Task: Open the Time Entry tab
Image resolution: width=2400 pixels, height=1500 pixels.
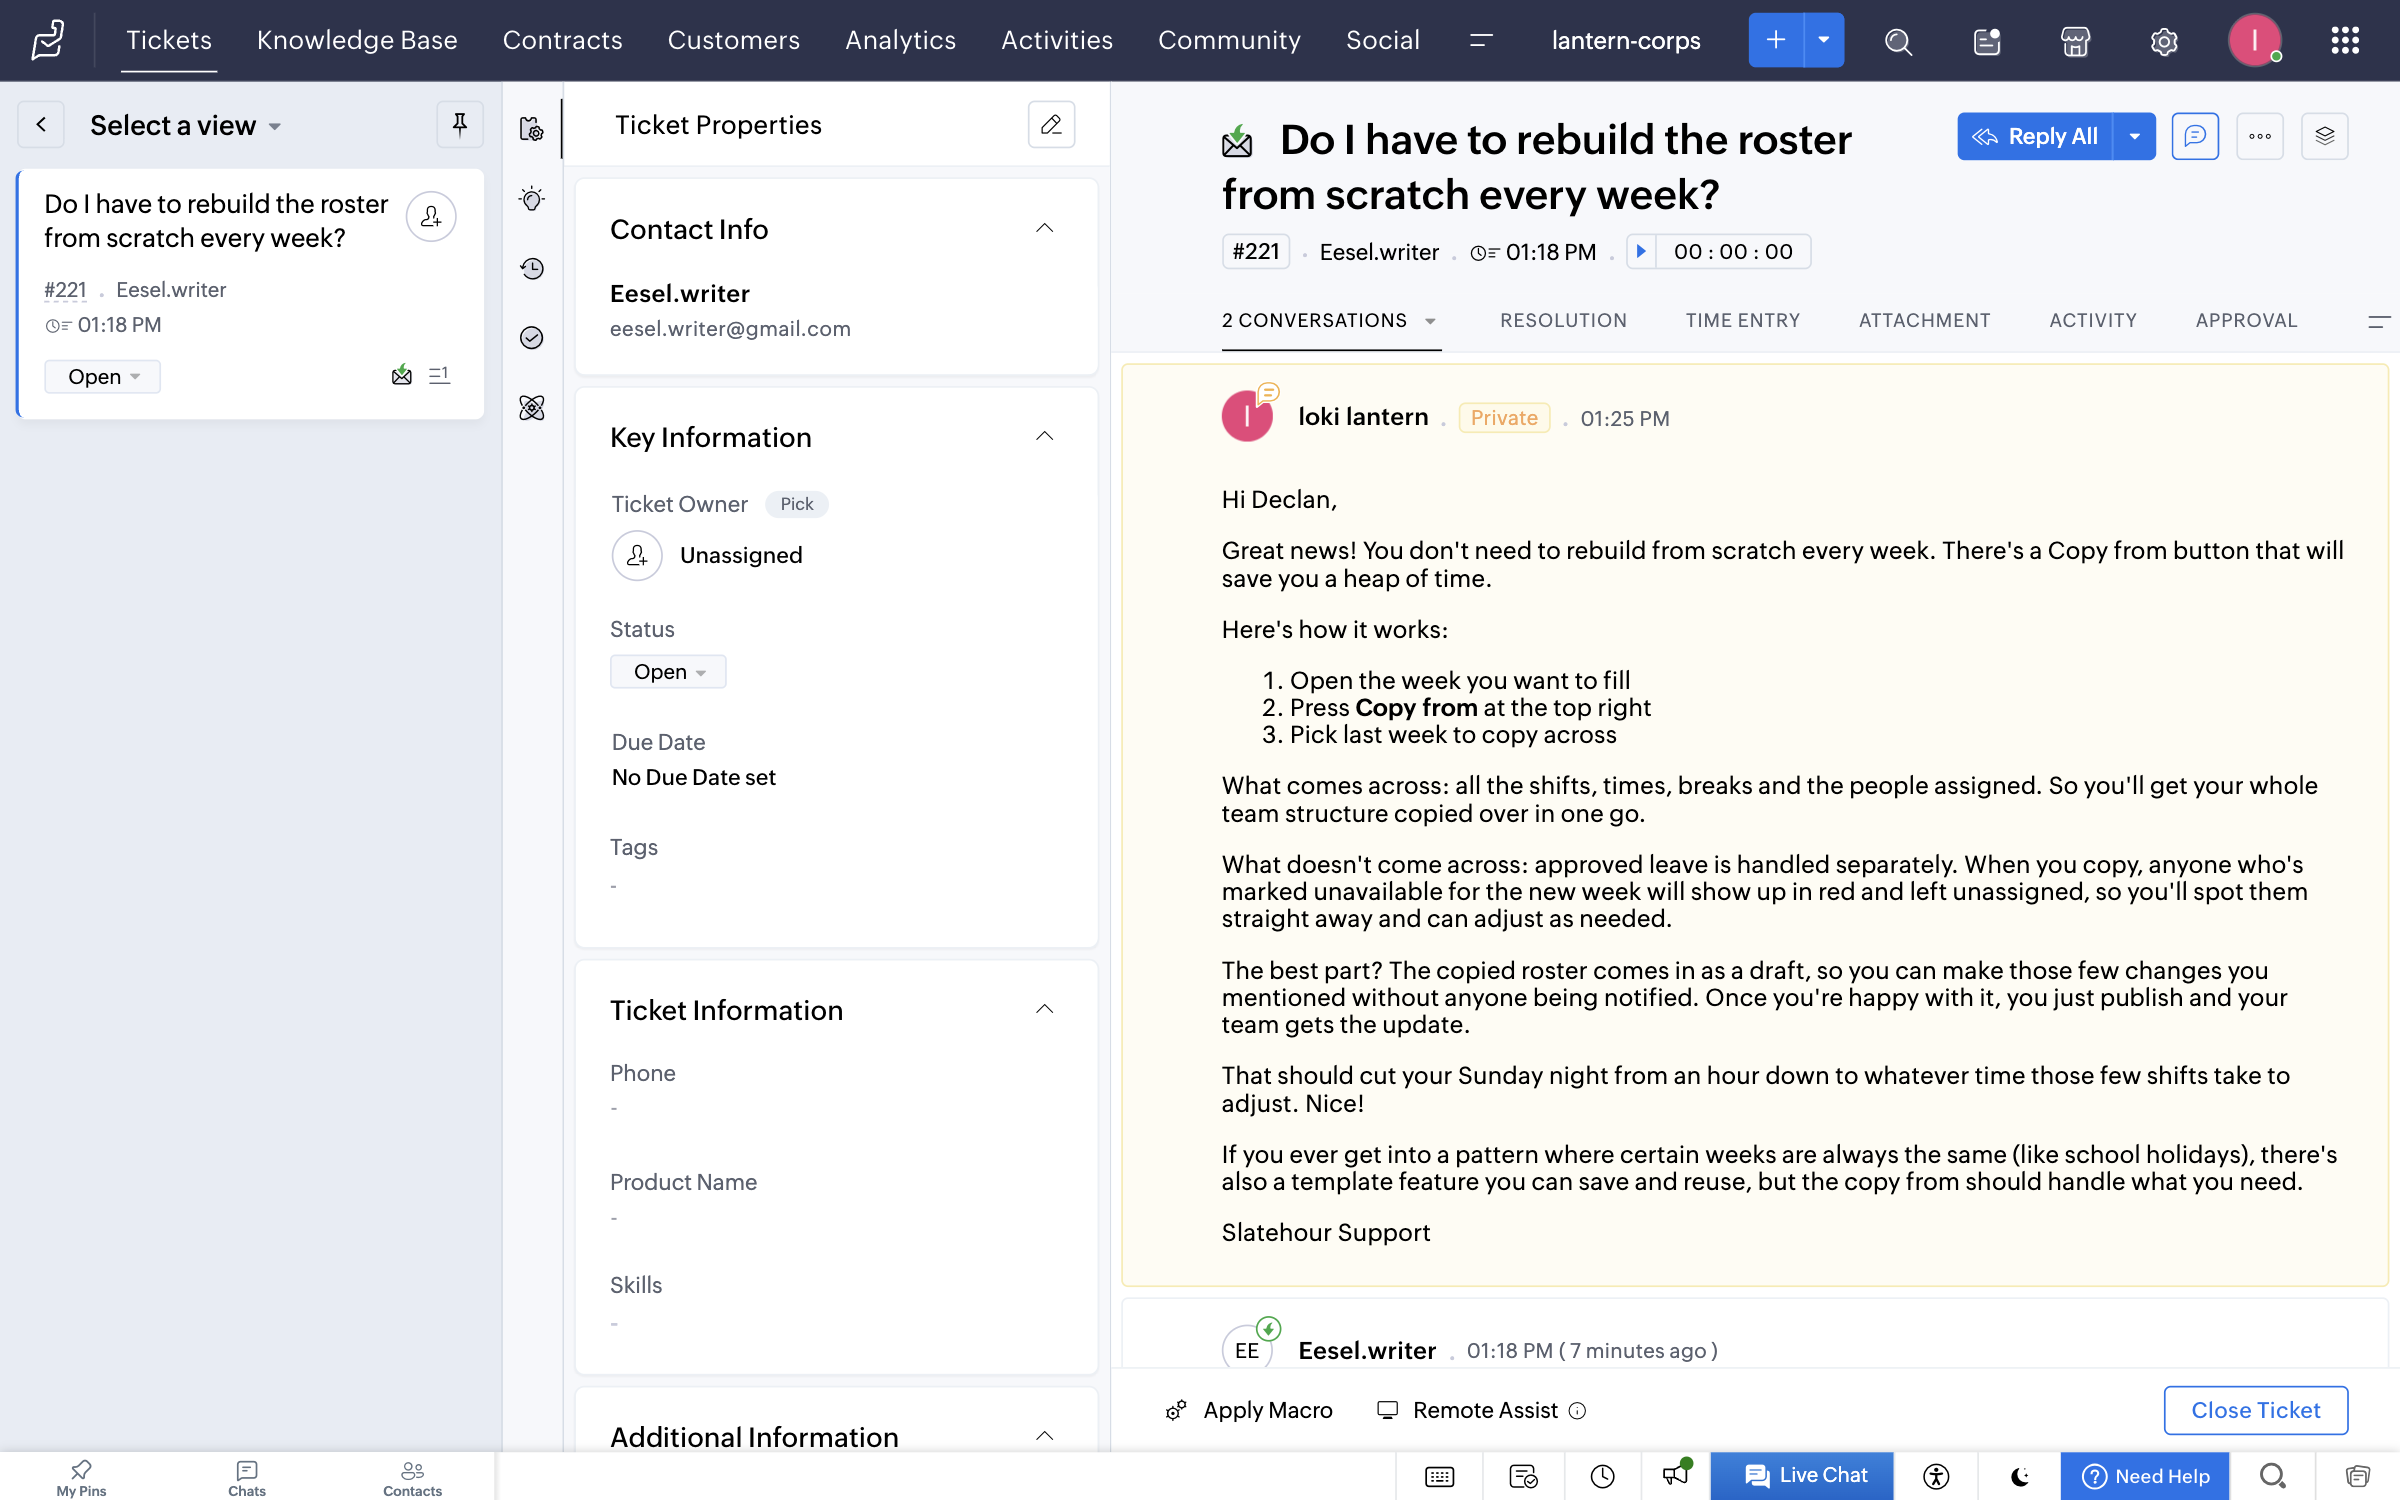Action: [1742, 320]
